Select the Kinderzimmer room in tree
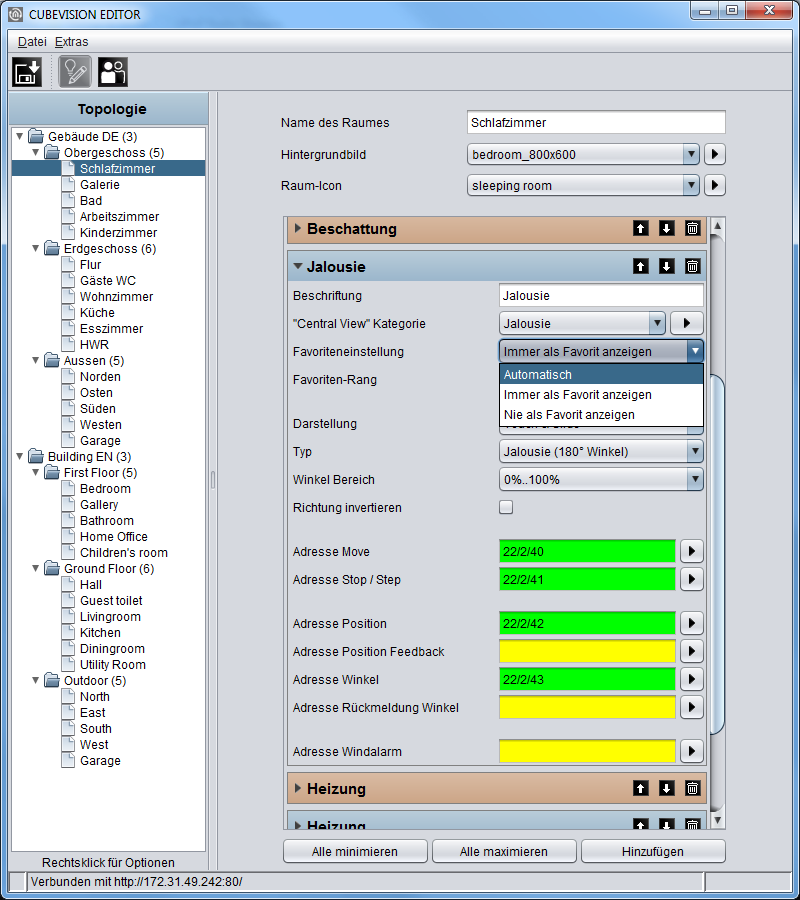 [118, 232]
